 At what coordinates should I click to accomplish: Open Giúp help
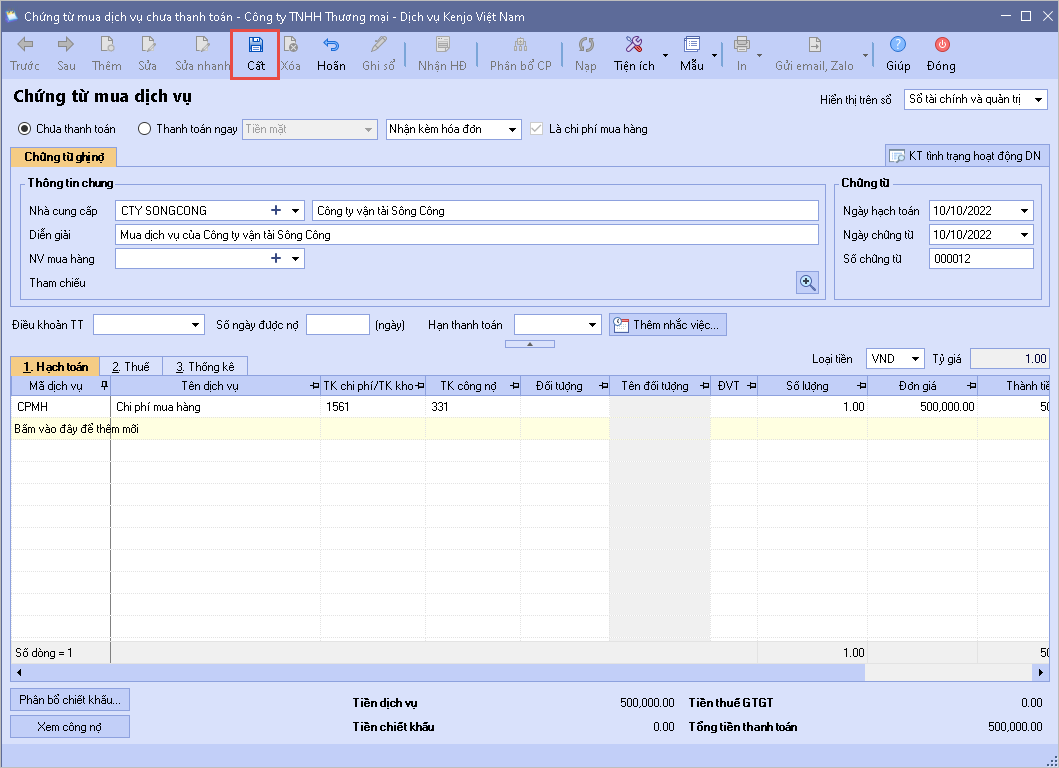point(898,54)
